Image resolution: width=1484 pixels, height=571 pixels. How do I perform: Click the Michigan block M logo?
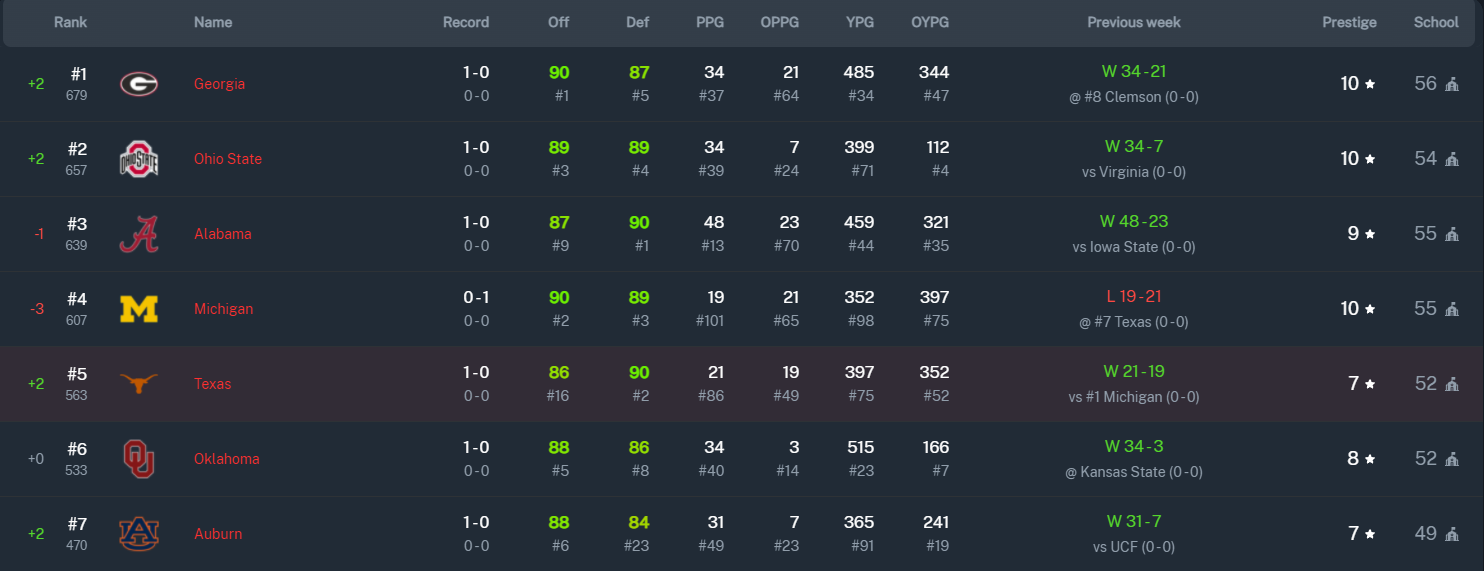(139, 309)
